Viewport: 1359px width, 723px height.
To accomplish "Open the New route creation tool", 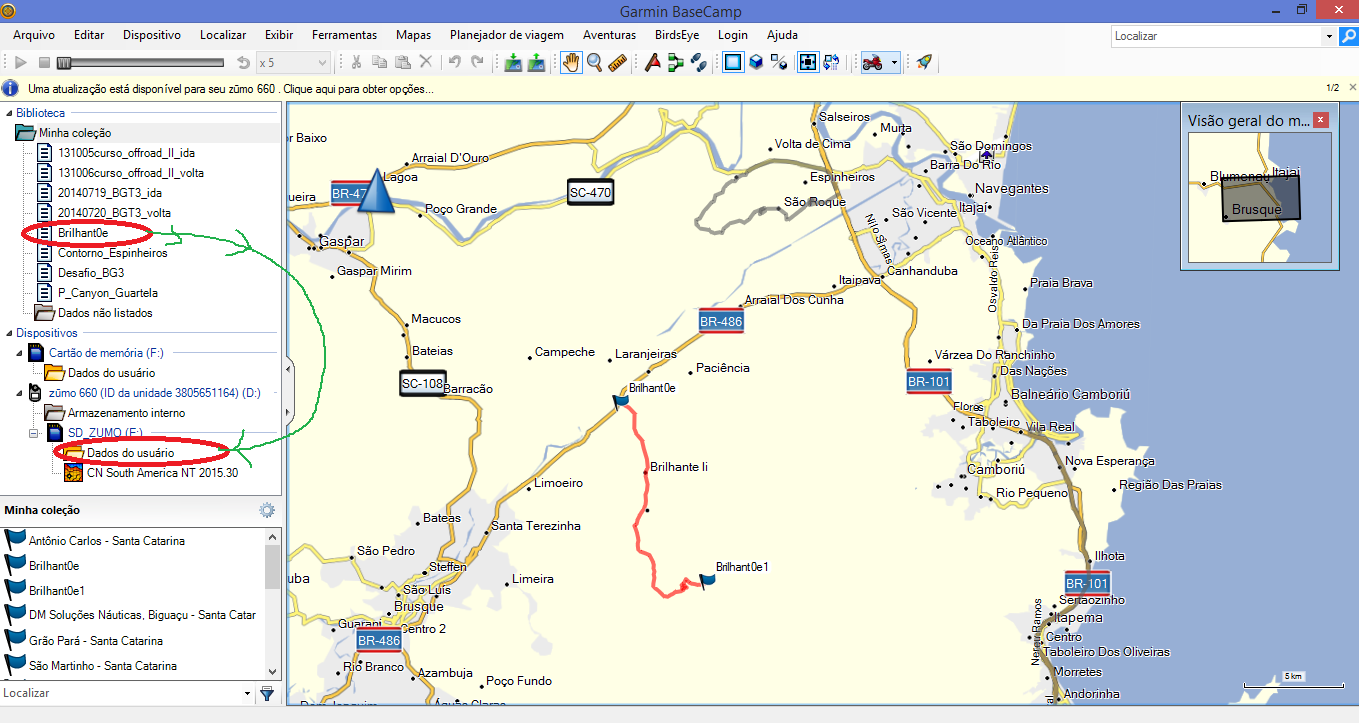I will 674,62.
